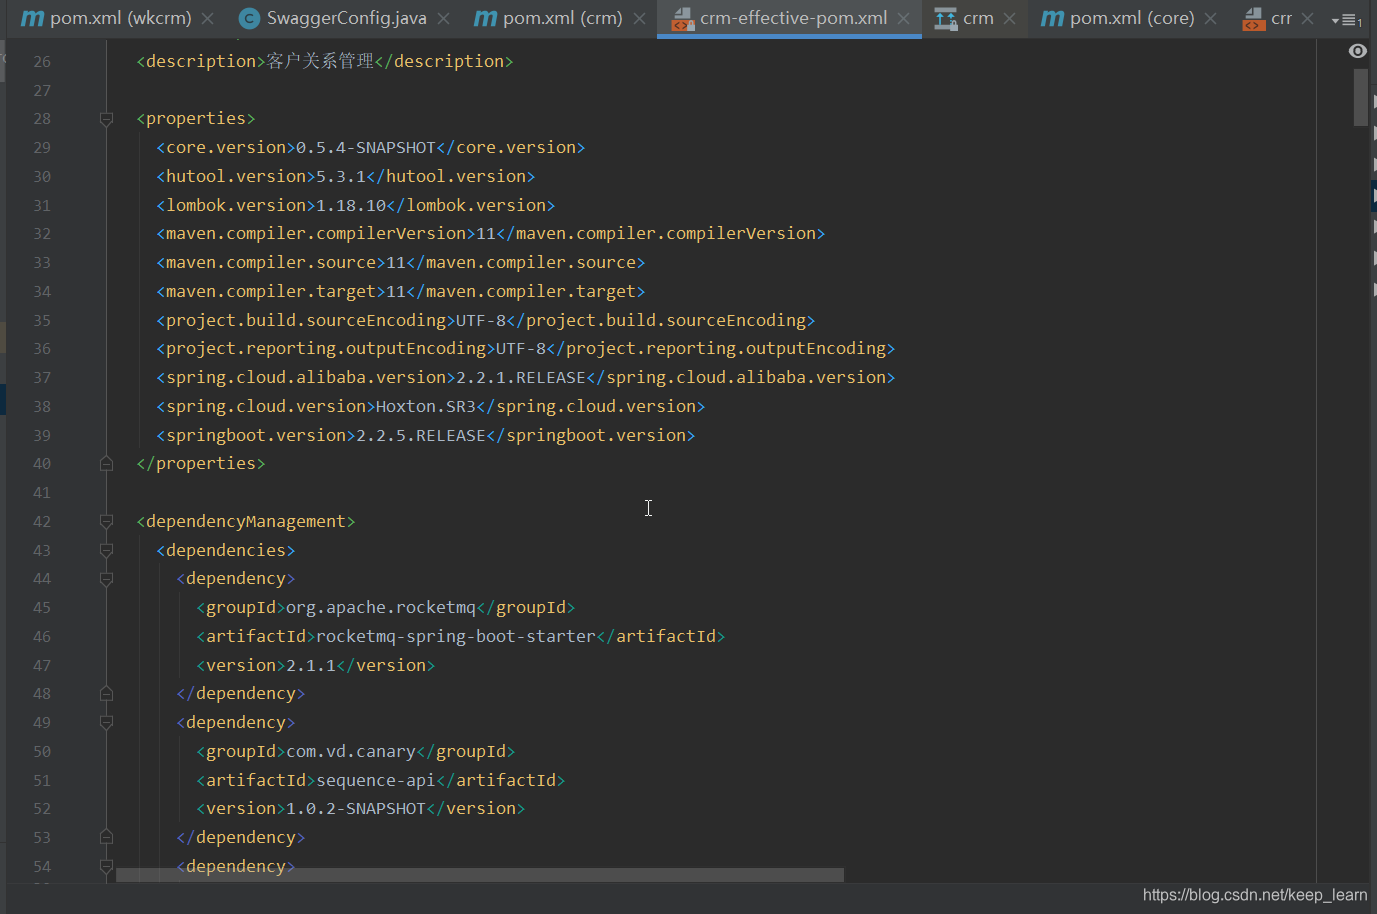Collapse the sequence-api dependency fold at line 49
1377x914 pixels.
[106, 723]
